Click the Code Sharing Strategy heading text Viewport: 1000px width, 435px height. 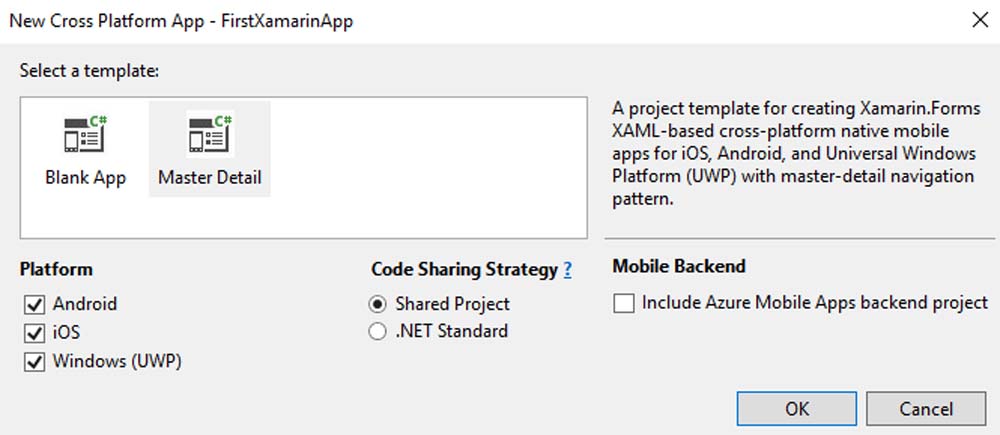(x=464, y=269)
